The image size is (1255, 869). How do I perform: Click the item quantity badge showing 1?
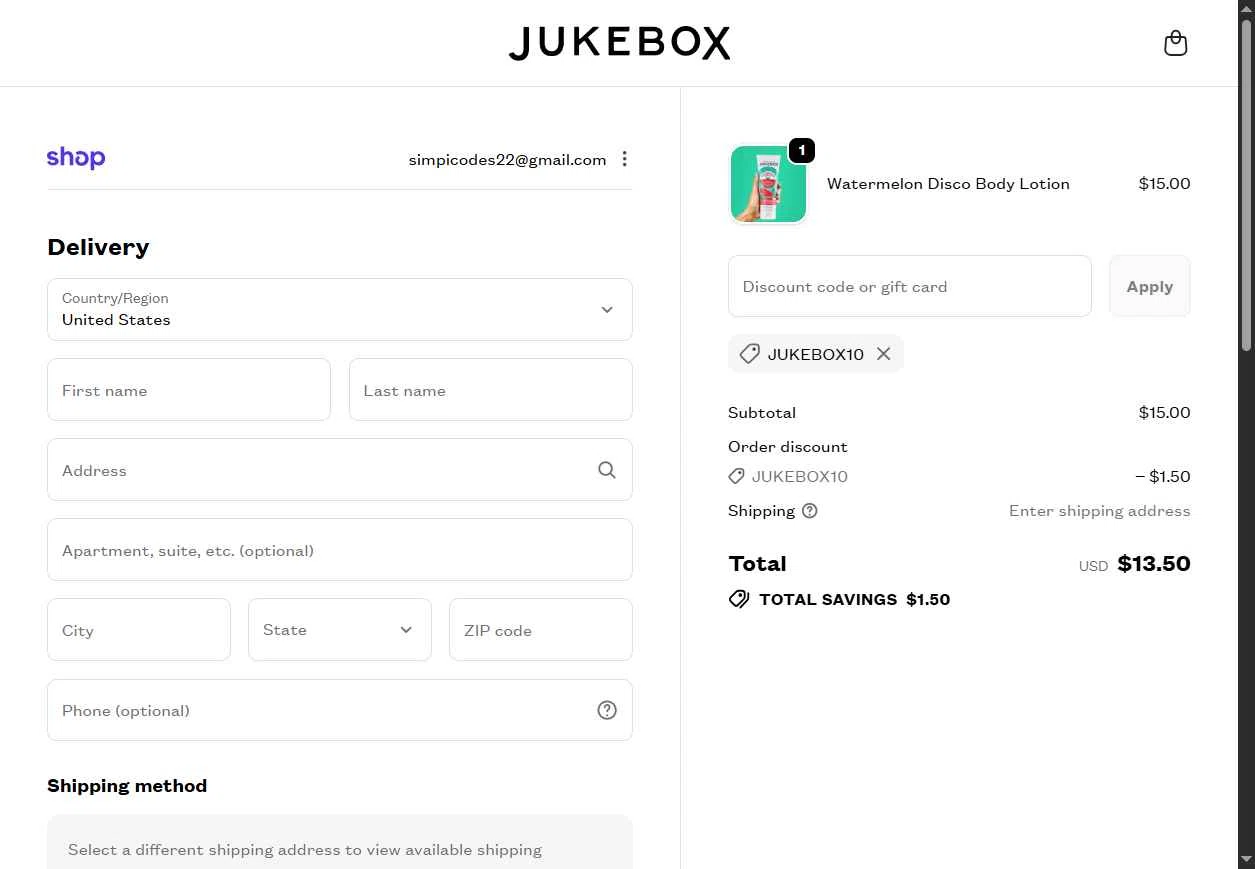click(x=802, y=151)
